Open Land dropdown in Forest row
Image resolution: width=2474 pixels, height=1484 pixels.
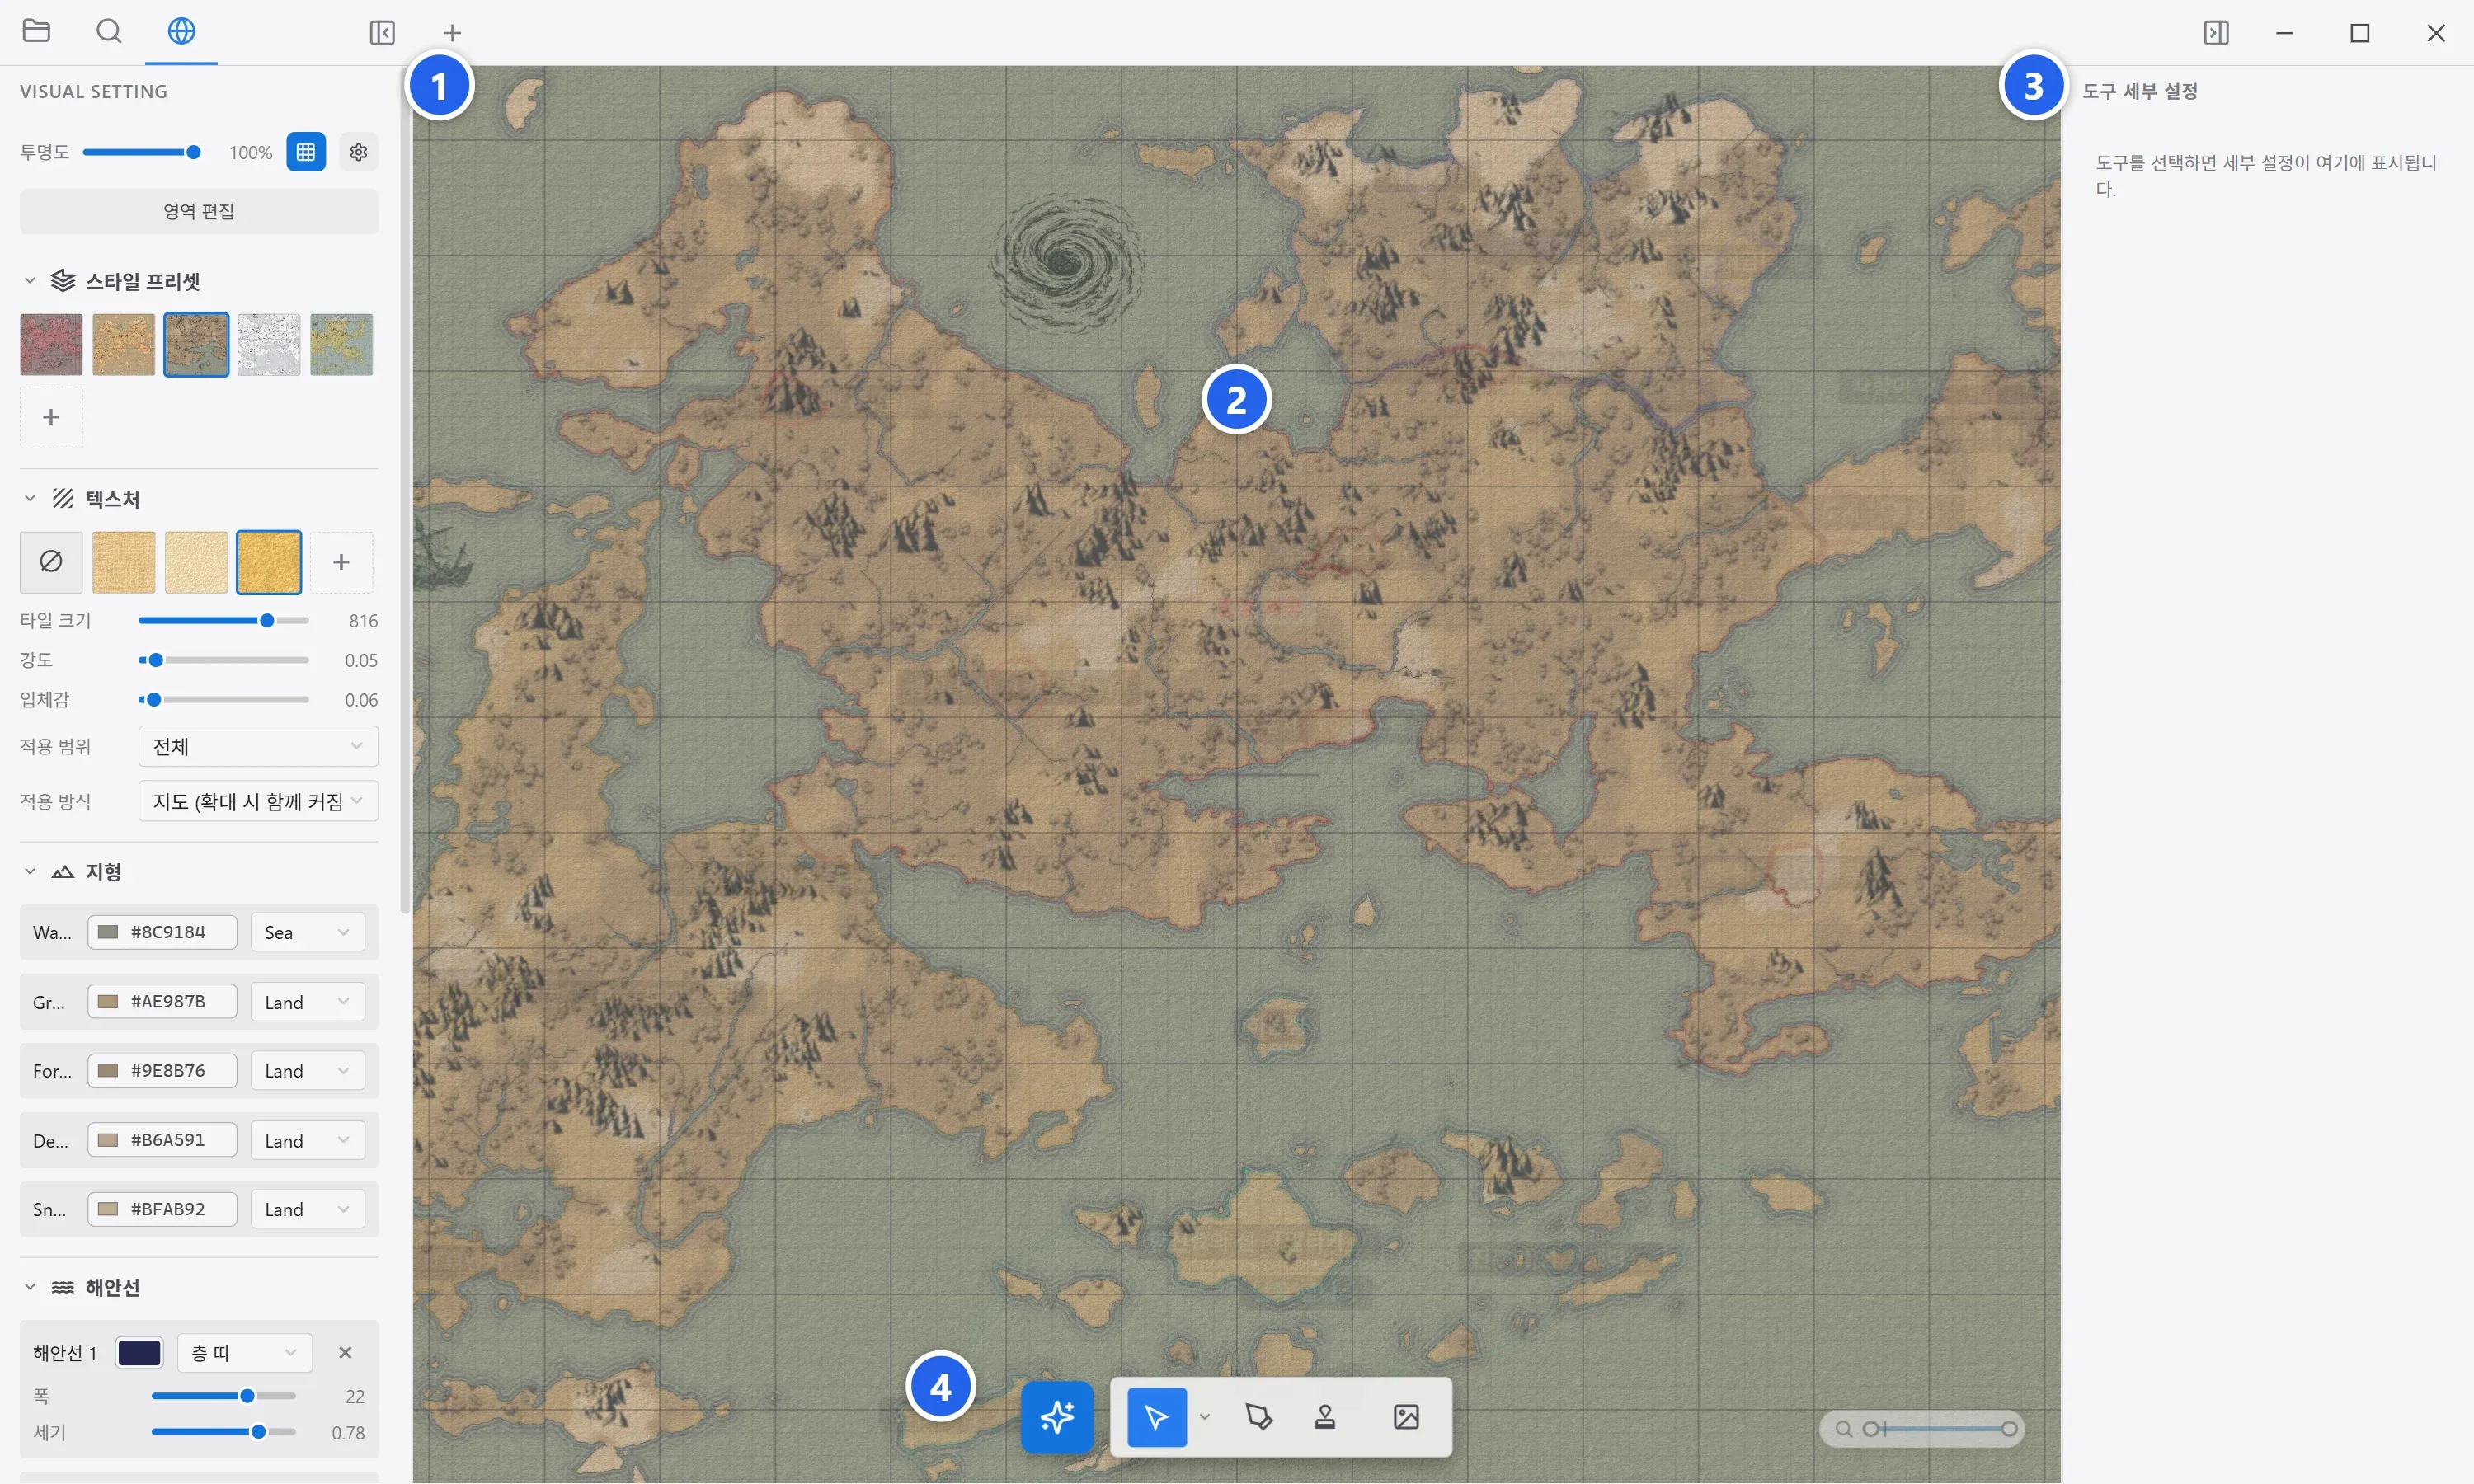pyautogui.click(x=307, y=1070)
